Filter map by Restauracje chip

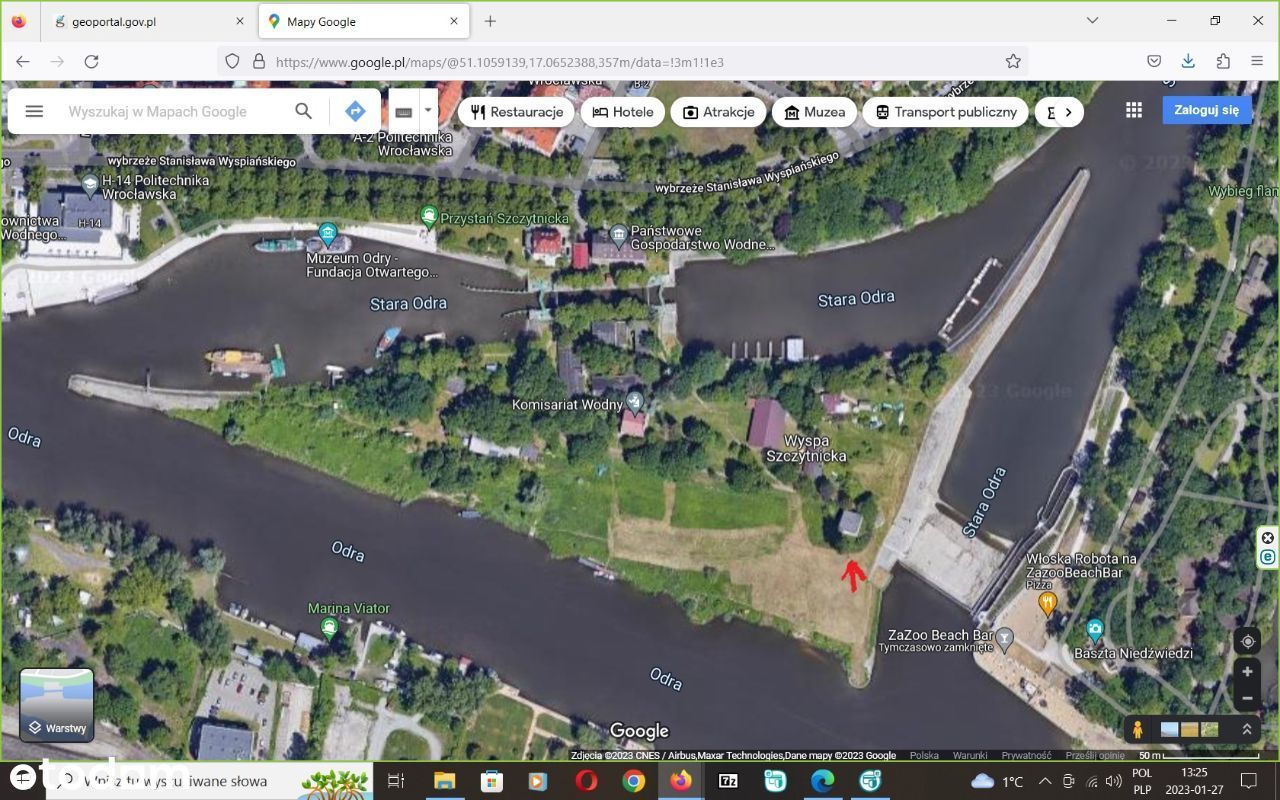tap(517, 112)
